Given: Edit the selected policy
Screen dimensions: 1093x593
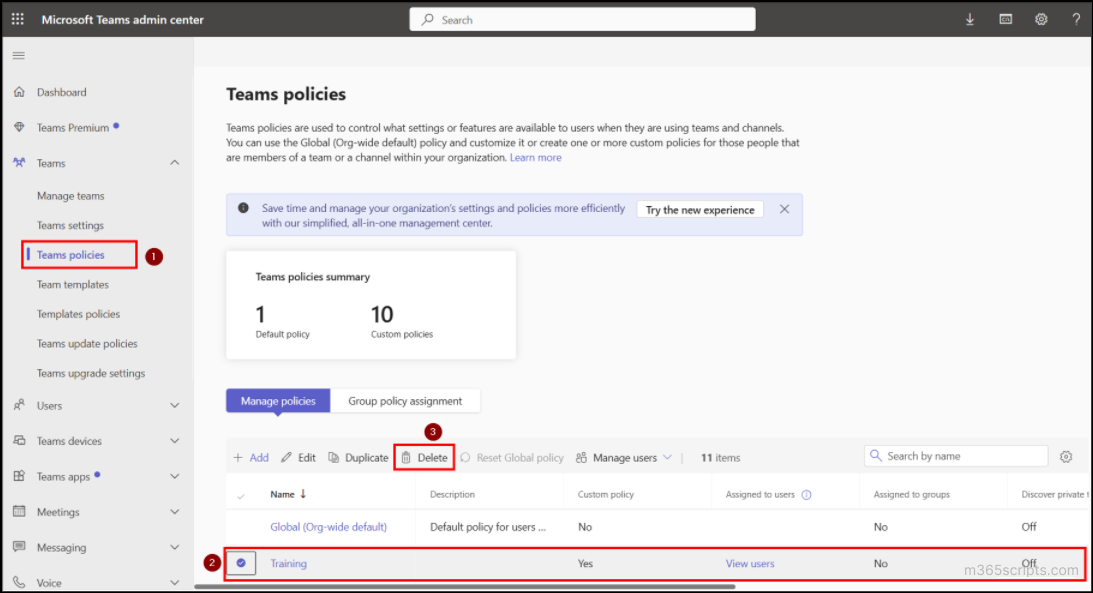Looking at the screenshot, I should click(x=298, y=457).
